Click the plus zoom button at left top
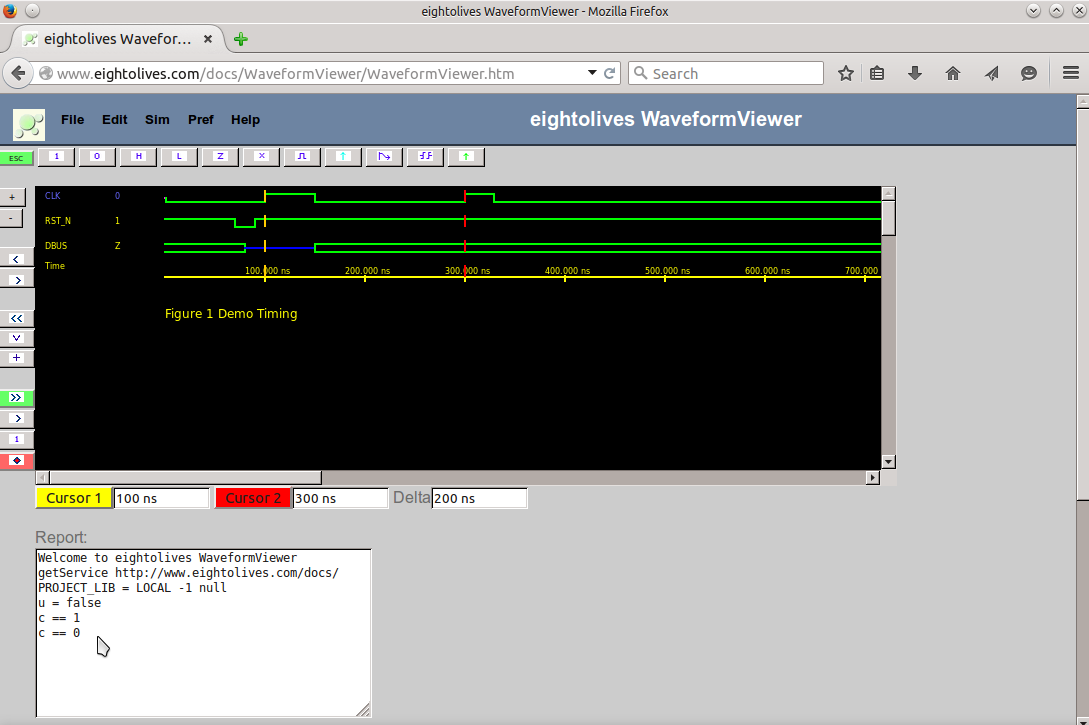The width and height of the screenshot is (1089, 725). click(x=12, y=197)
